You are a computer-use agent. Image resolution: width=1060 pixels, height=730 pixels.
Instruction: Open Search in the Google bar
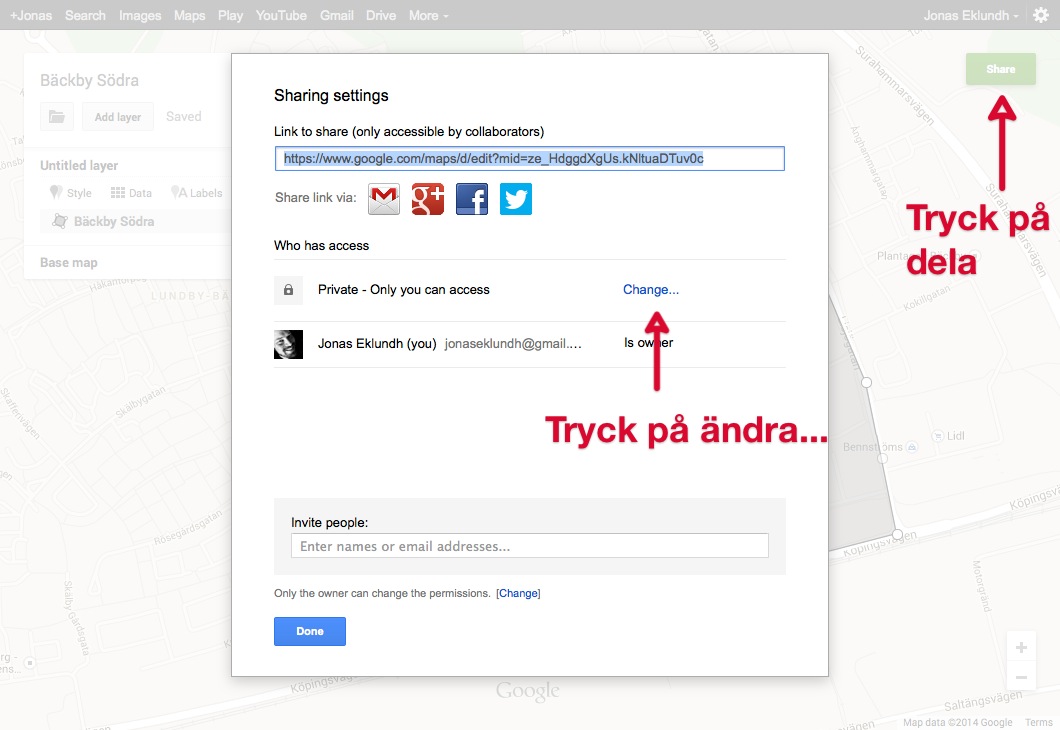point(85,15)
